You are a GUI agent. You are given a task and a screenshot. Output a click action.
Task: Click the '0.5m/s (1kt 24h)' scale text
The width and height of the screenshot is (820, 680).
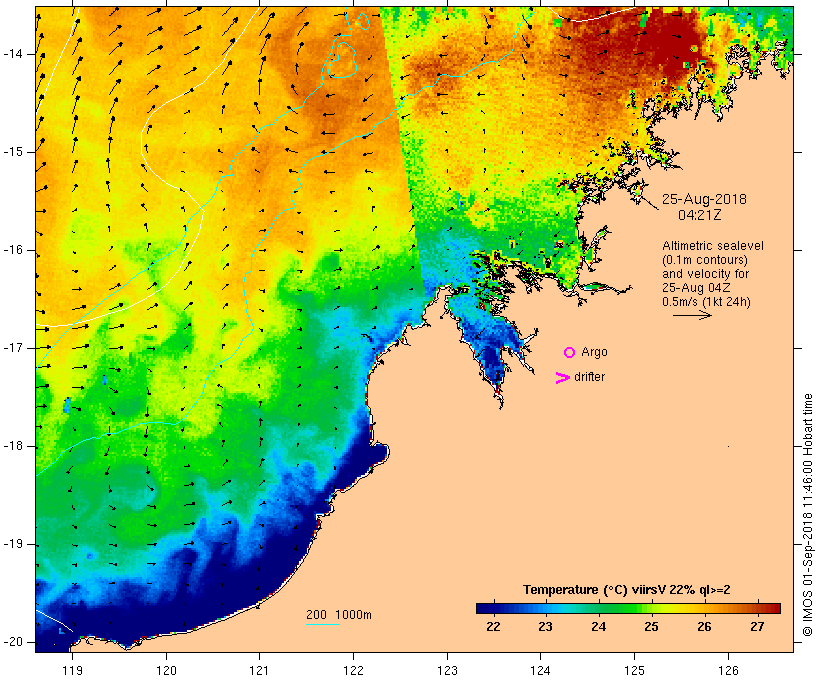pyautogui.click(x=706, y=302)
